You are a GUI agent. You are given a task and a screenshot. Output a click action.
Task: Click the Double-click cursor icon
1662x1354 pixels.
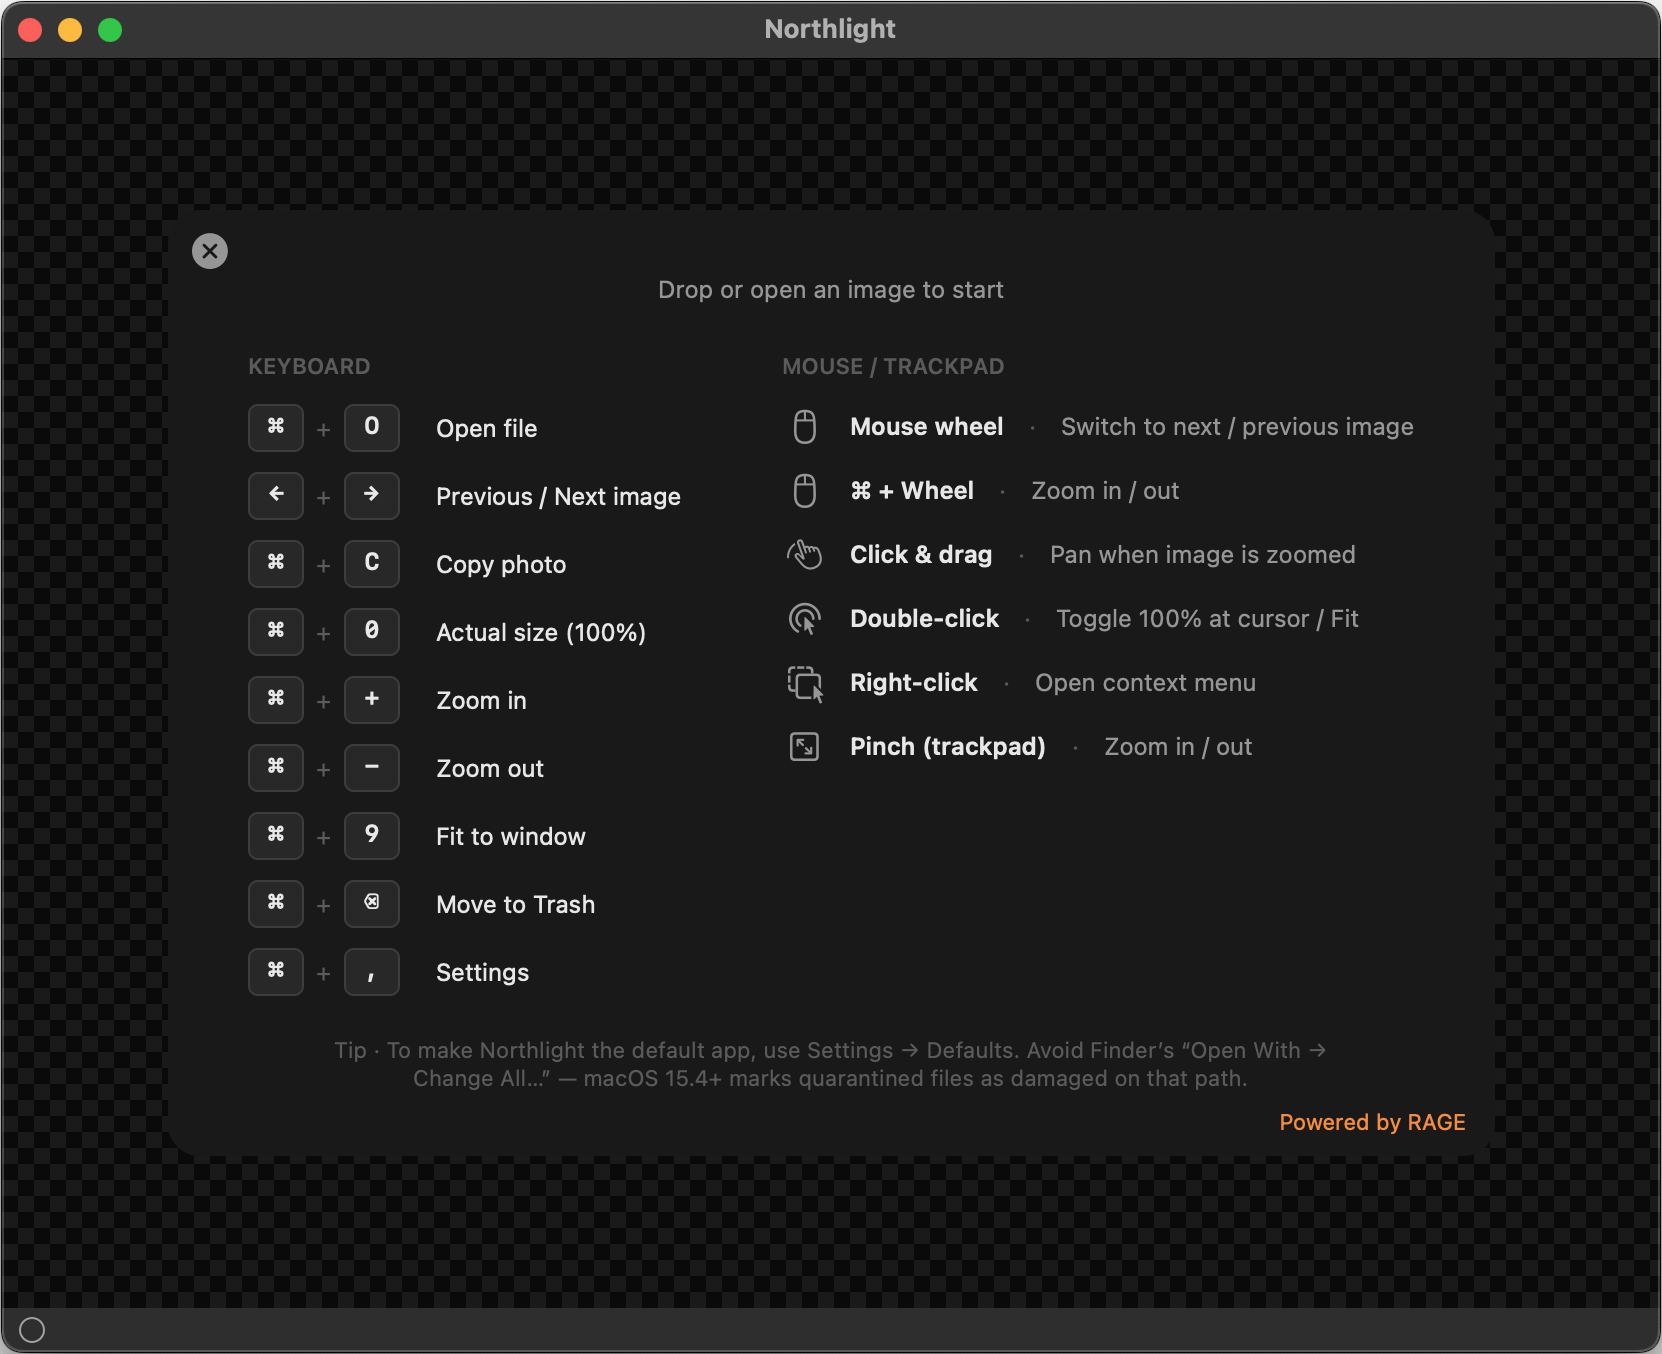(x=805, y=619)
